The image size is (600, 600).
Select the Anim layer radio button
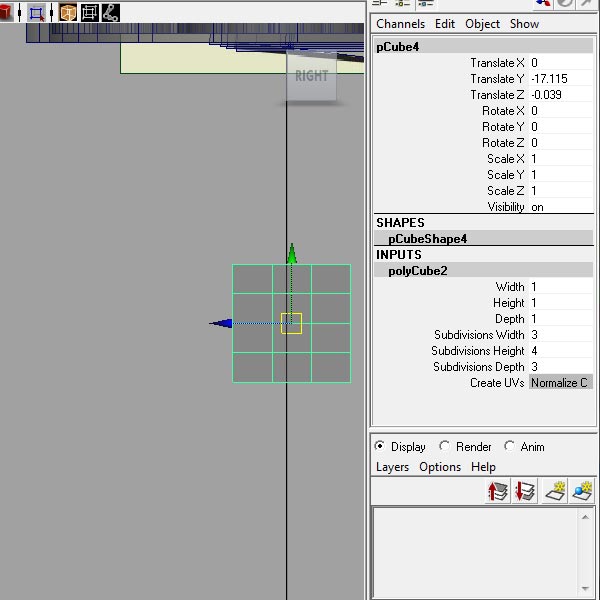[509, 446]
